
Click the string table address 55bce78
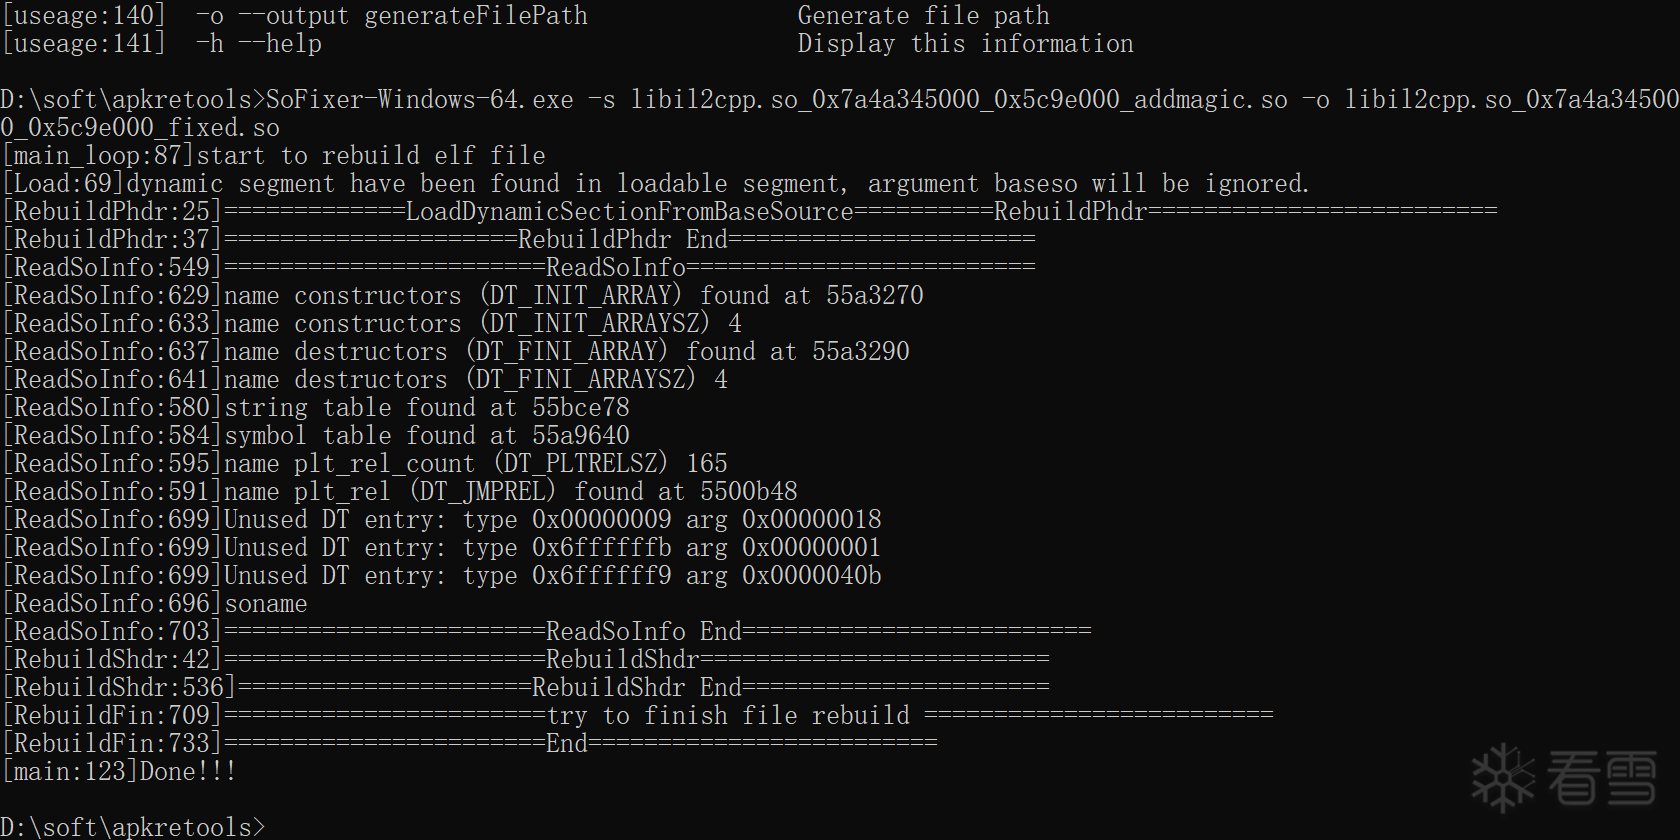coord(581,408)
